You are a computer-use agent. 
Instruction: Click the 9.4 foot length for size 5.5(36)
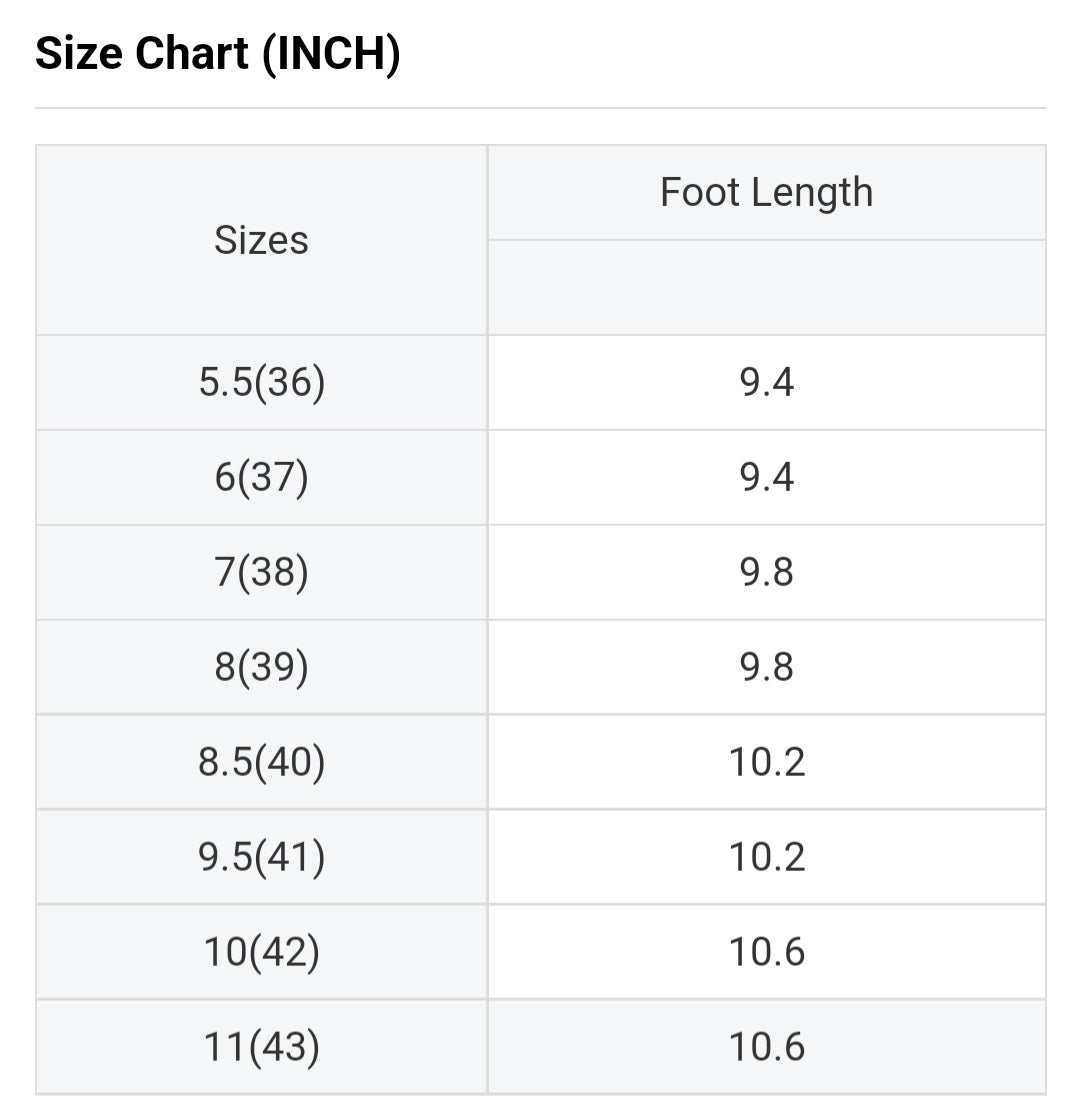(766, 383)
